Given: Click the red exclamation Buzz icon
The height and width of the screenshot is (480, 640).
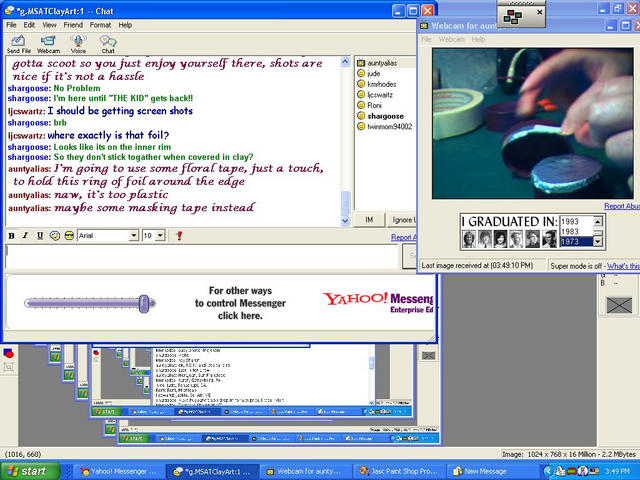Looking at the screenshot, I should (179, 236).
